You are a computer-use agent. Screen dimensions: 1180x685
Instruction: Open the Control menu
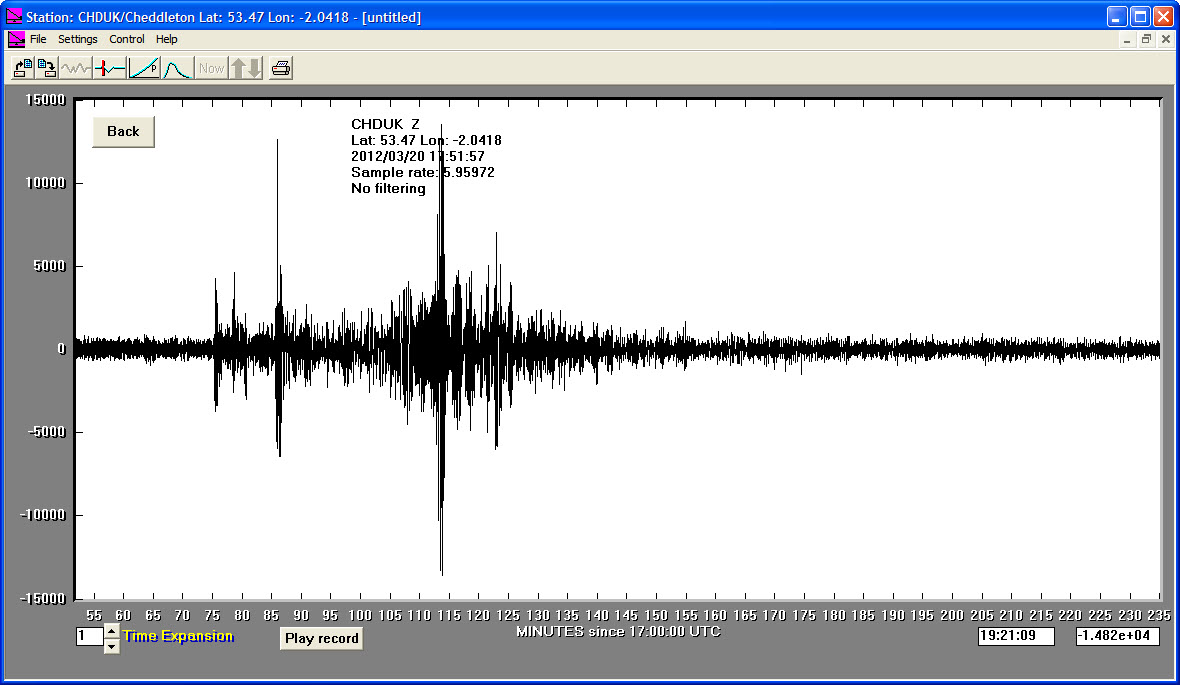[x=126, y=39]
